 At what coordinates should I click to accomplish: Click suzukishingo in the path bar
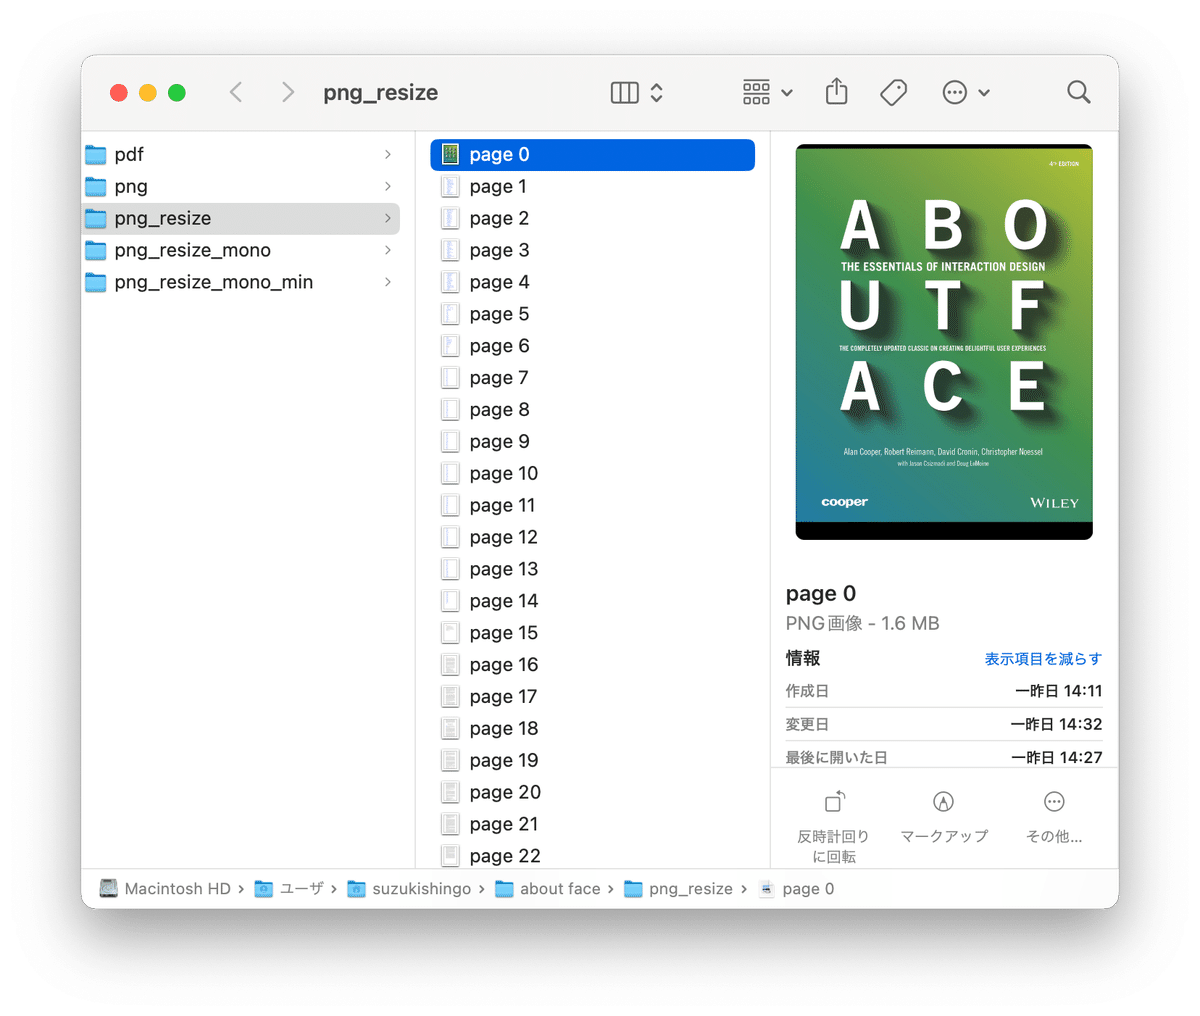tap(409, 889)
